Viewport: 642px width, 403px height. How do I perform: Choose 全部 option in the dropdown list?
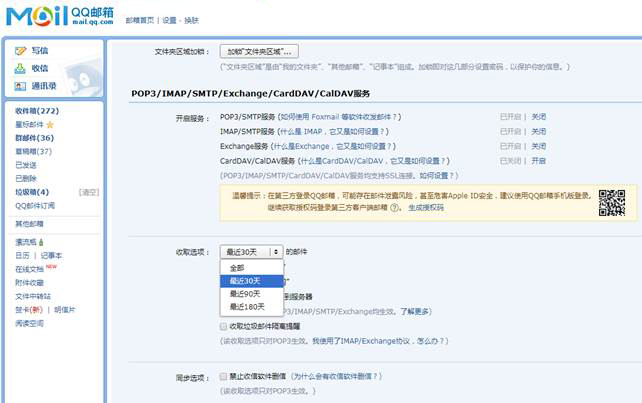(237, 268)
